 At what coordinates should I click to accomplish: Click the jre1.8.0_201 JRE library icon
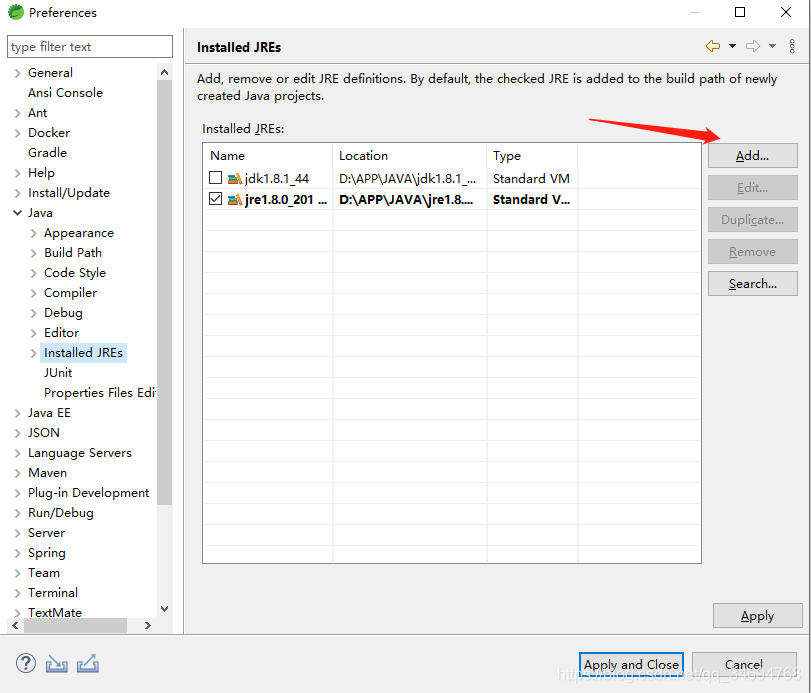coord(235,199)
